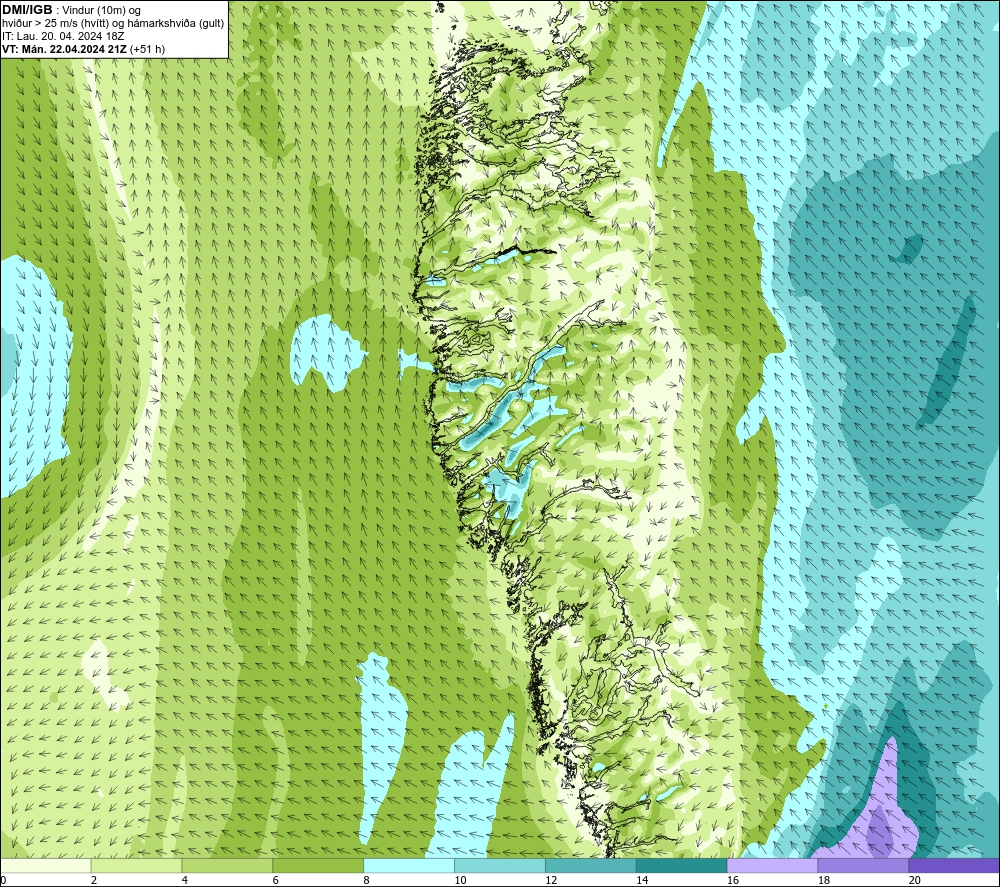The width and height of the screenshot is (1000, 887).
Task: Click the legend label '16'
Action: pyautogui.click(x=733, y=880)
